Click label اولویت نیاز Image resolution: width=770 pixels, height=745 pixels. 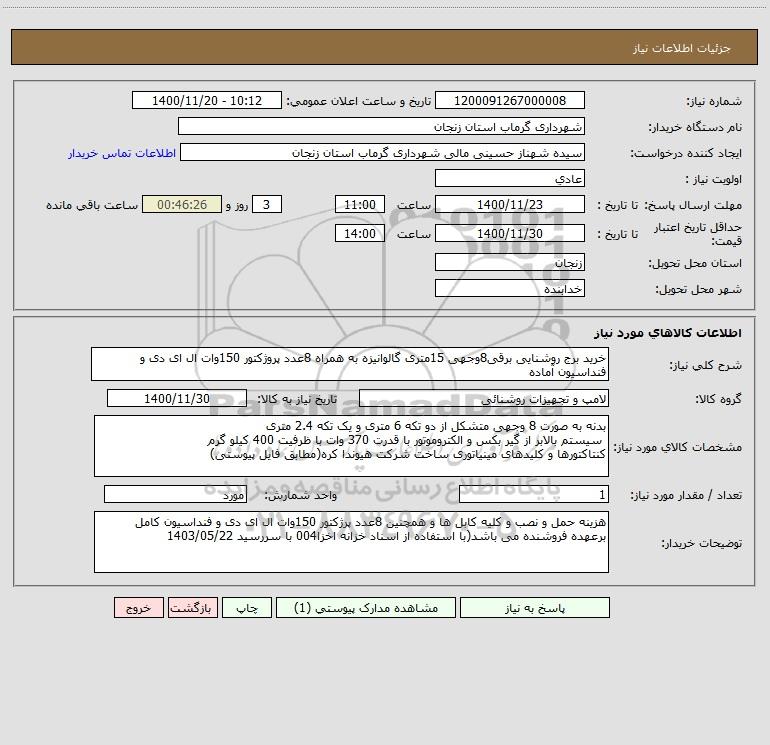click(x=714, y=180)
